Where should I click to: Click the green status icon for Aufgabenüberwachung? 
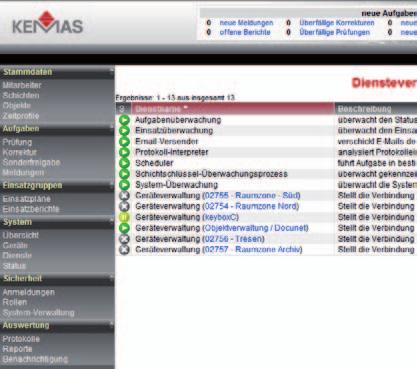[x=124, y=120]
